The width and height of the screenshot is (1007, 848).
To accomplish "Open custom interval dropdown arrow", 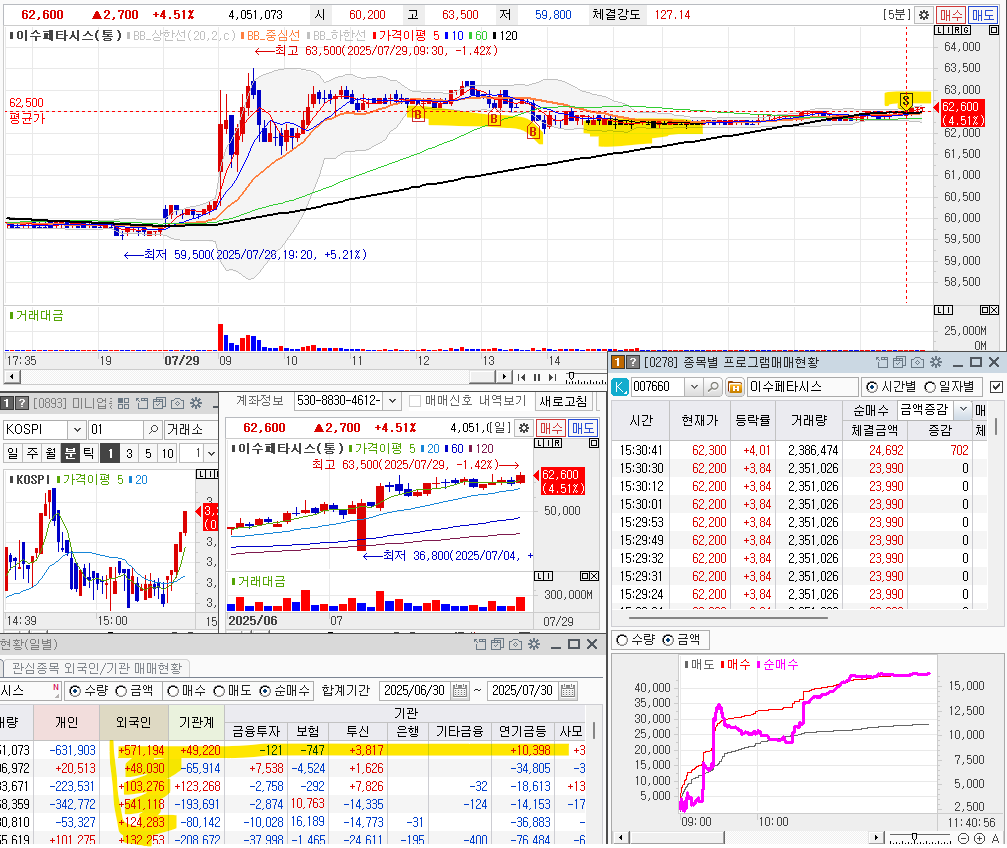I will pyautogui.click(x=211, y=454).
